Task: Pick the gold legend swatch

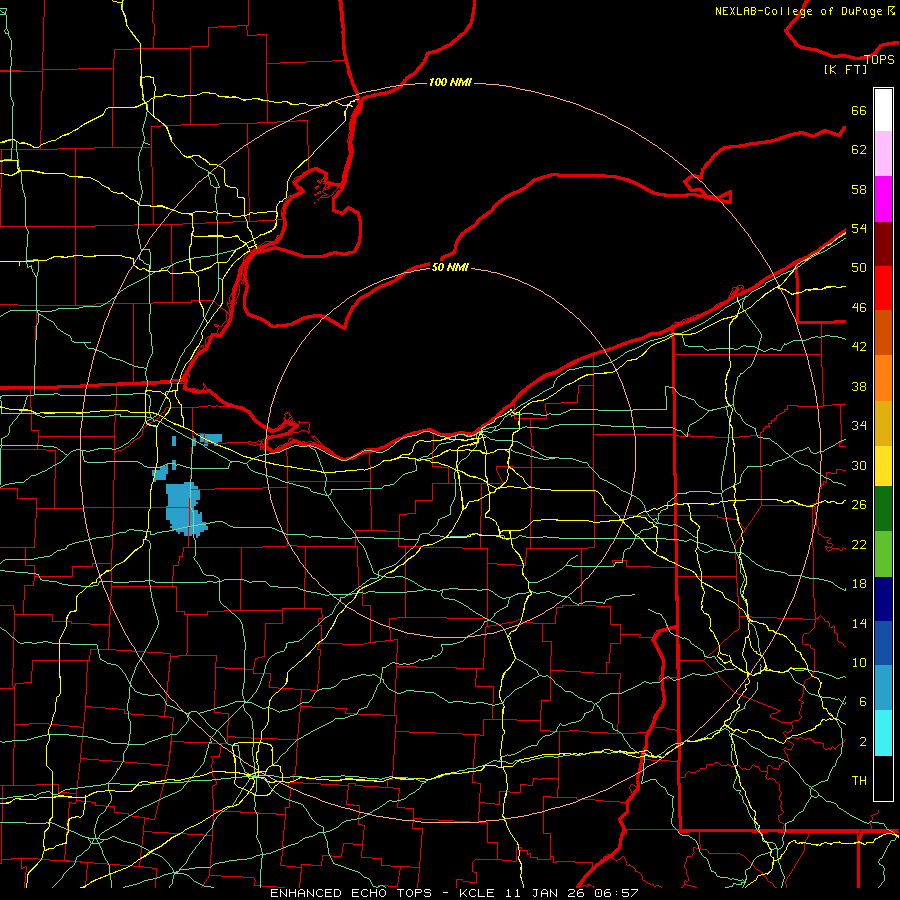Action: pyautogui.click(x=883, y=422)
